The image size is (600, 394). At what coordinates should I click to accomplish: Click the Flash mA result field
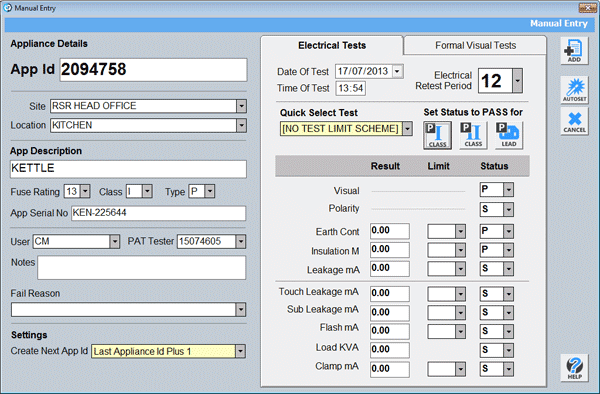[x=390, y=331]
